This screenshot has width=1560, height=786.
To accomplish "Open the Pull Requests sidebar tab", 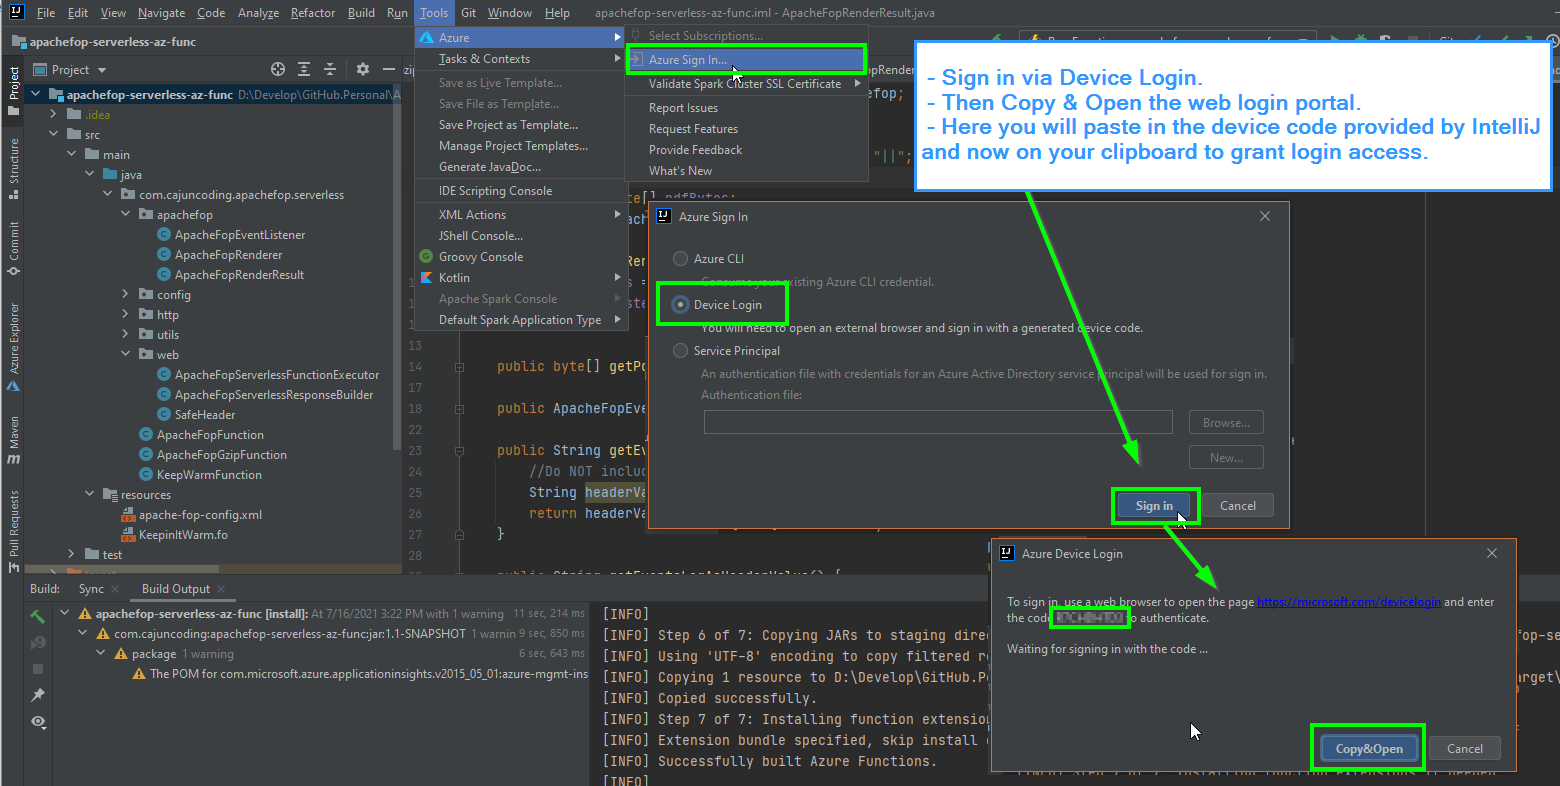I will [x=14, y=530].
